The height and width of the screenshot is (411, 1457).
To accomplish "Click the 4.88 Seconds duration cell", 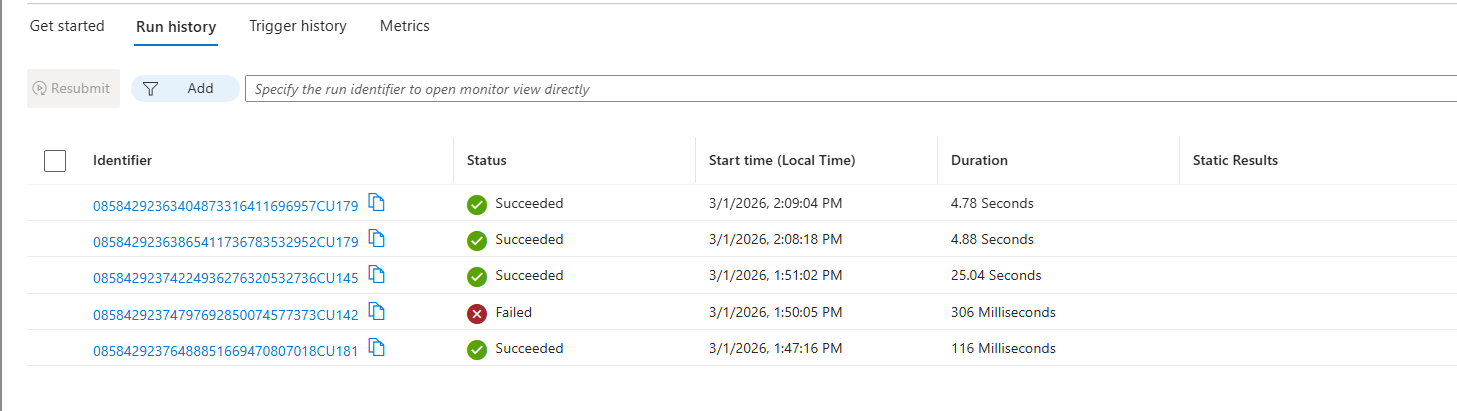I will coord(992,239).
